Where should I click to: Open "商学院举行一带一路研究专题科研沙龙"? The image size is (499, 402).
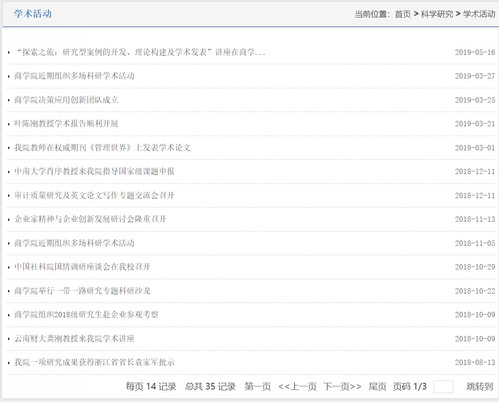[x=82, y=291]
